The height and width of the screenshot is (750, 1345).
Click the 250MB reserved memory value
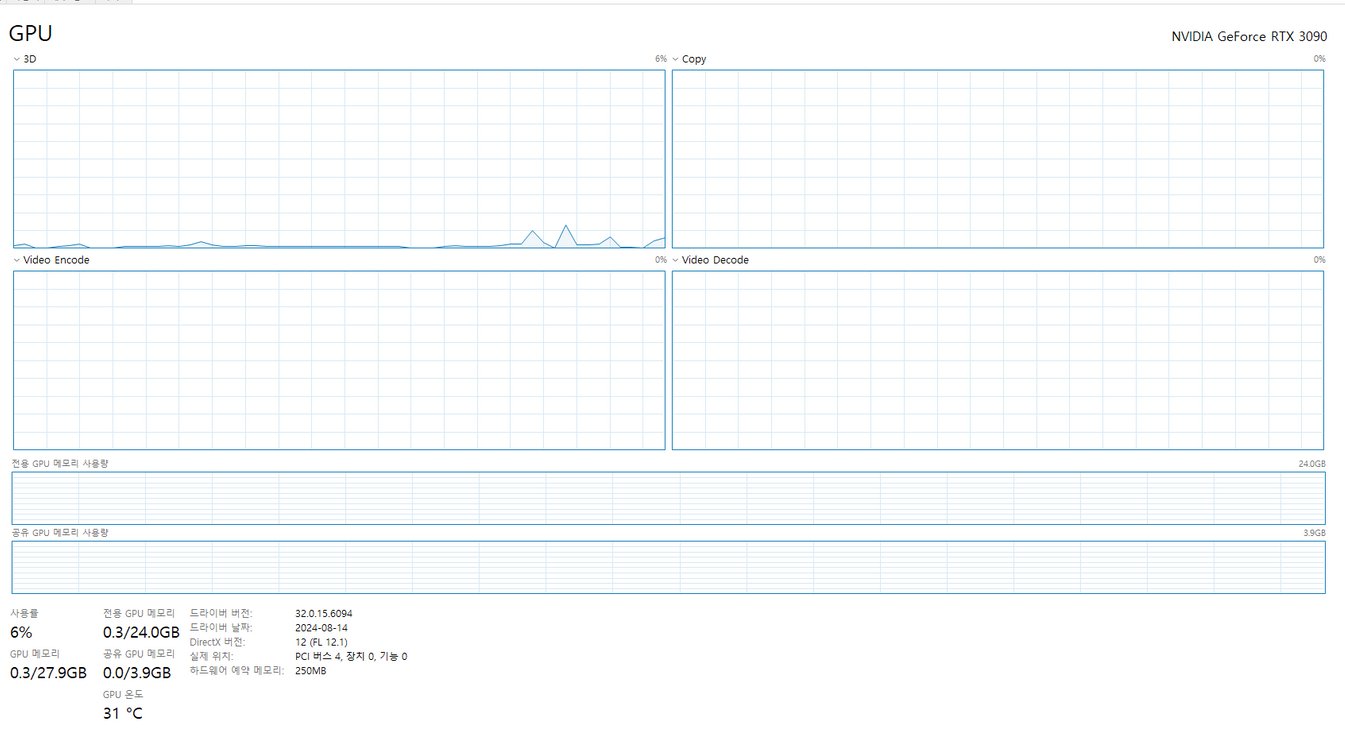click(311, 671)
